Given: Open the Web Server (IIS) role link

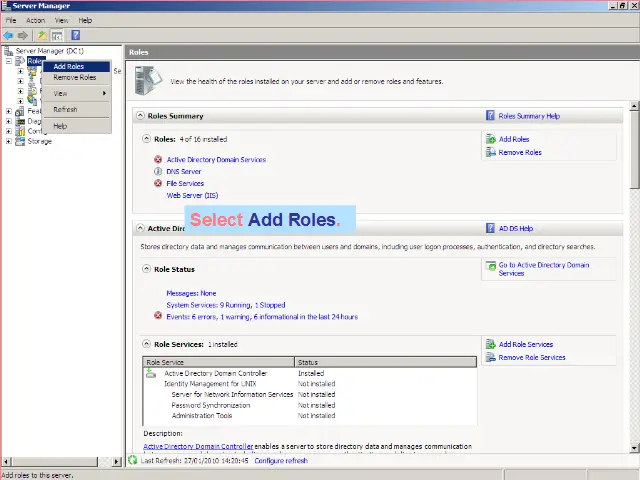Looking at the screenshot, I should coord(192,196).
